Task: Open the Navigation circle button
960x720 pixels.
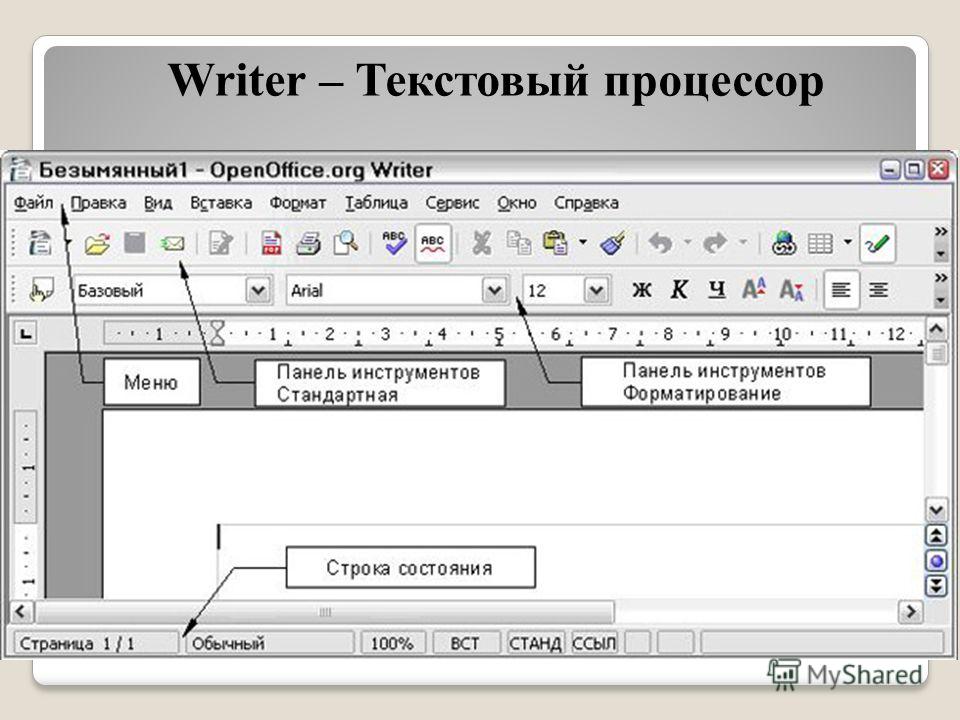Action: (x=936, y=561)
